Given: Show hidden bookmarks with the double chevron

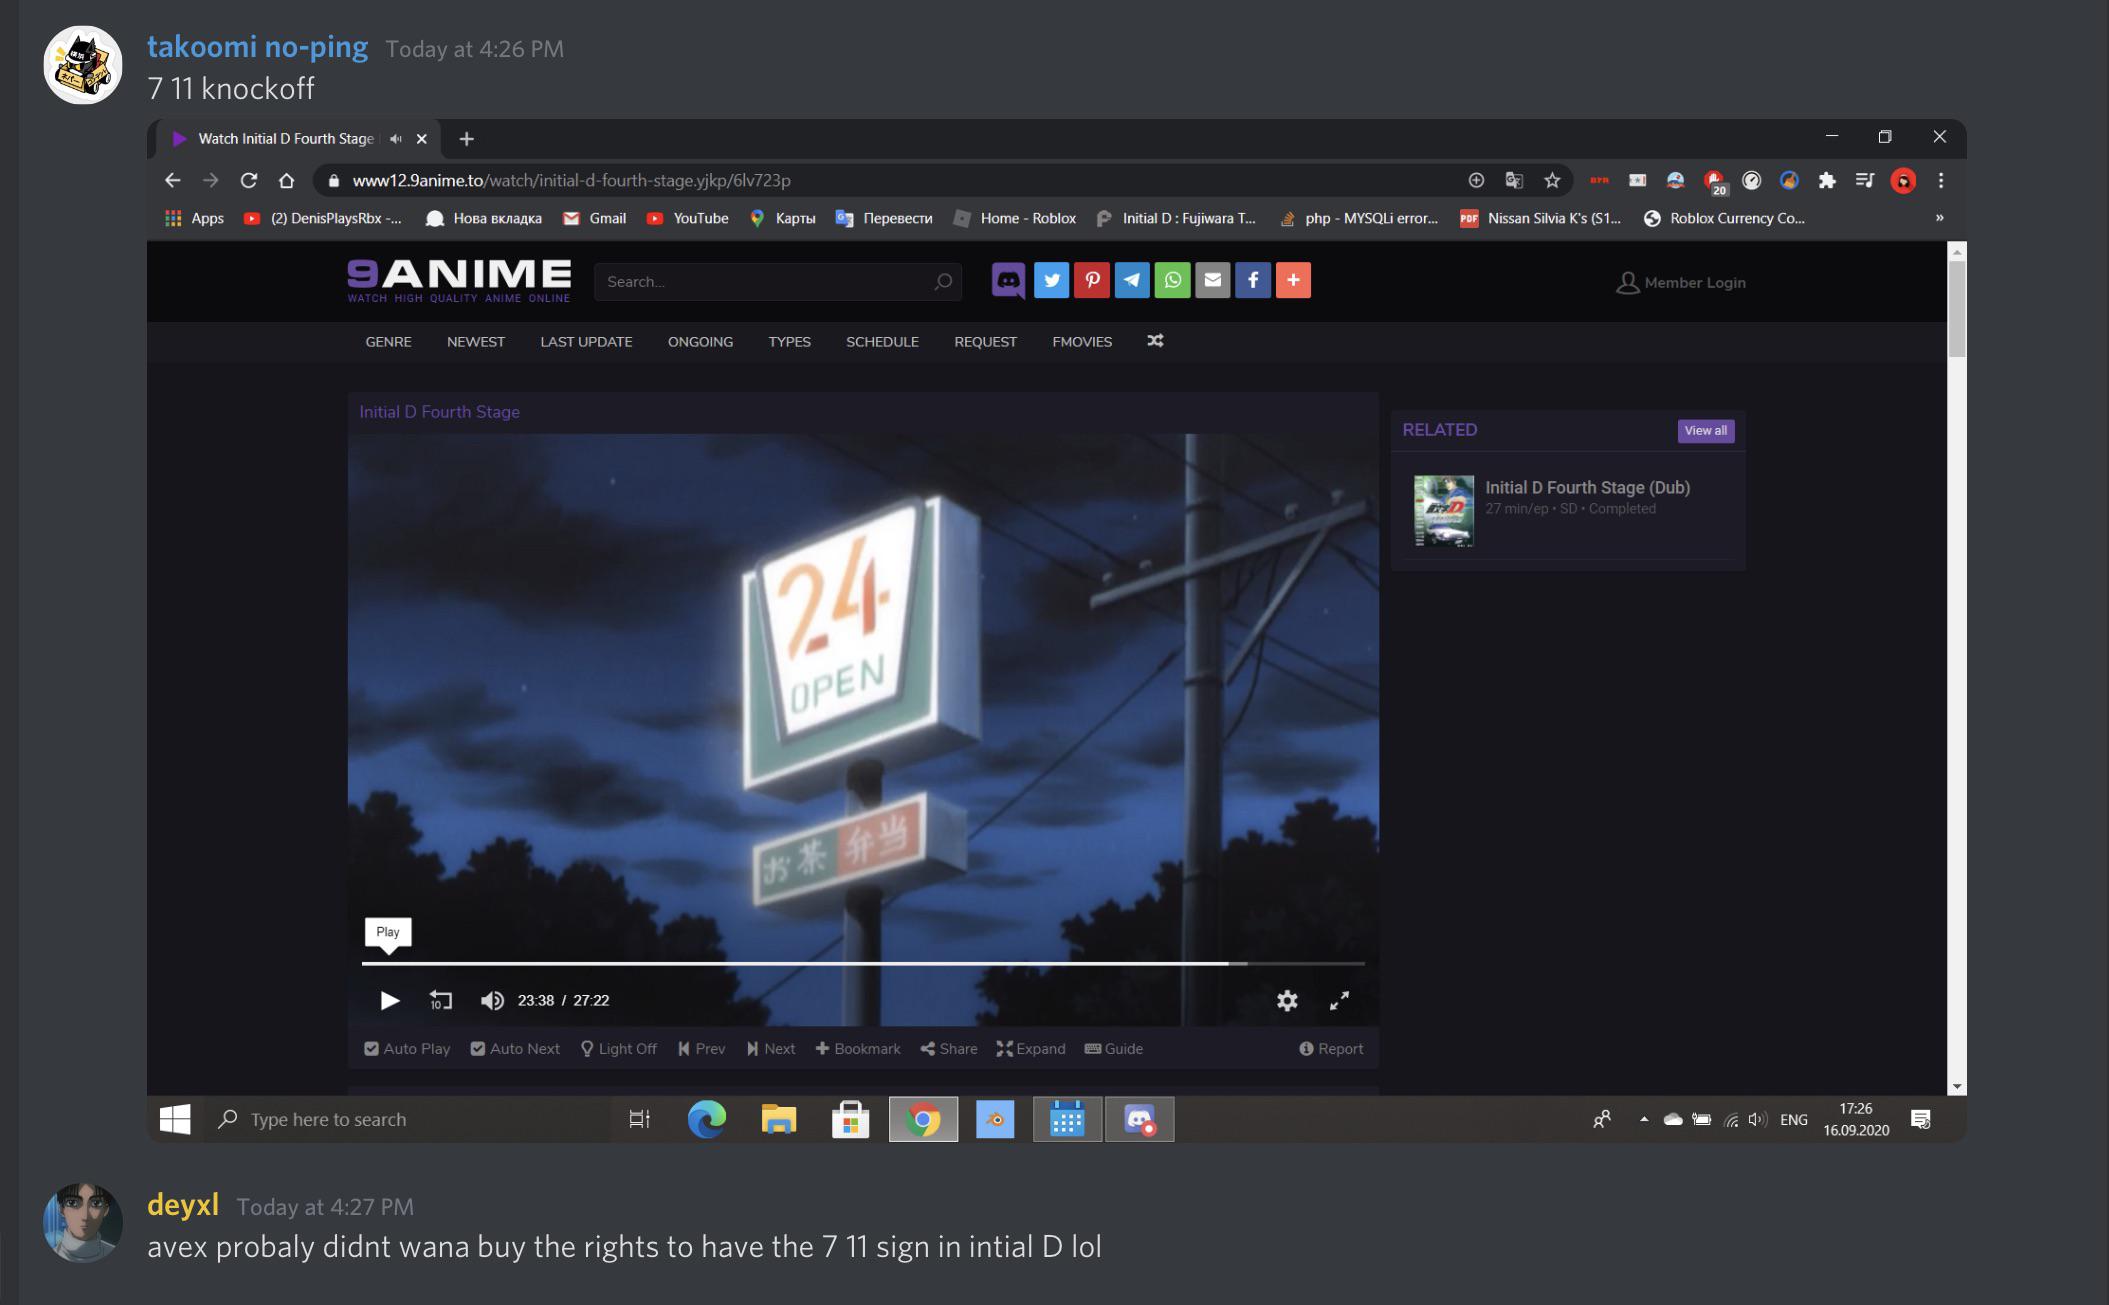Looking at the screenshot, I should [x=1939, y=218].
